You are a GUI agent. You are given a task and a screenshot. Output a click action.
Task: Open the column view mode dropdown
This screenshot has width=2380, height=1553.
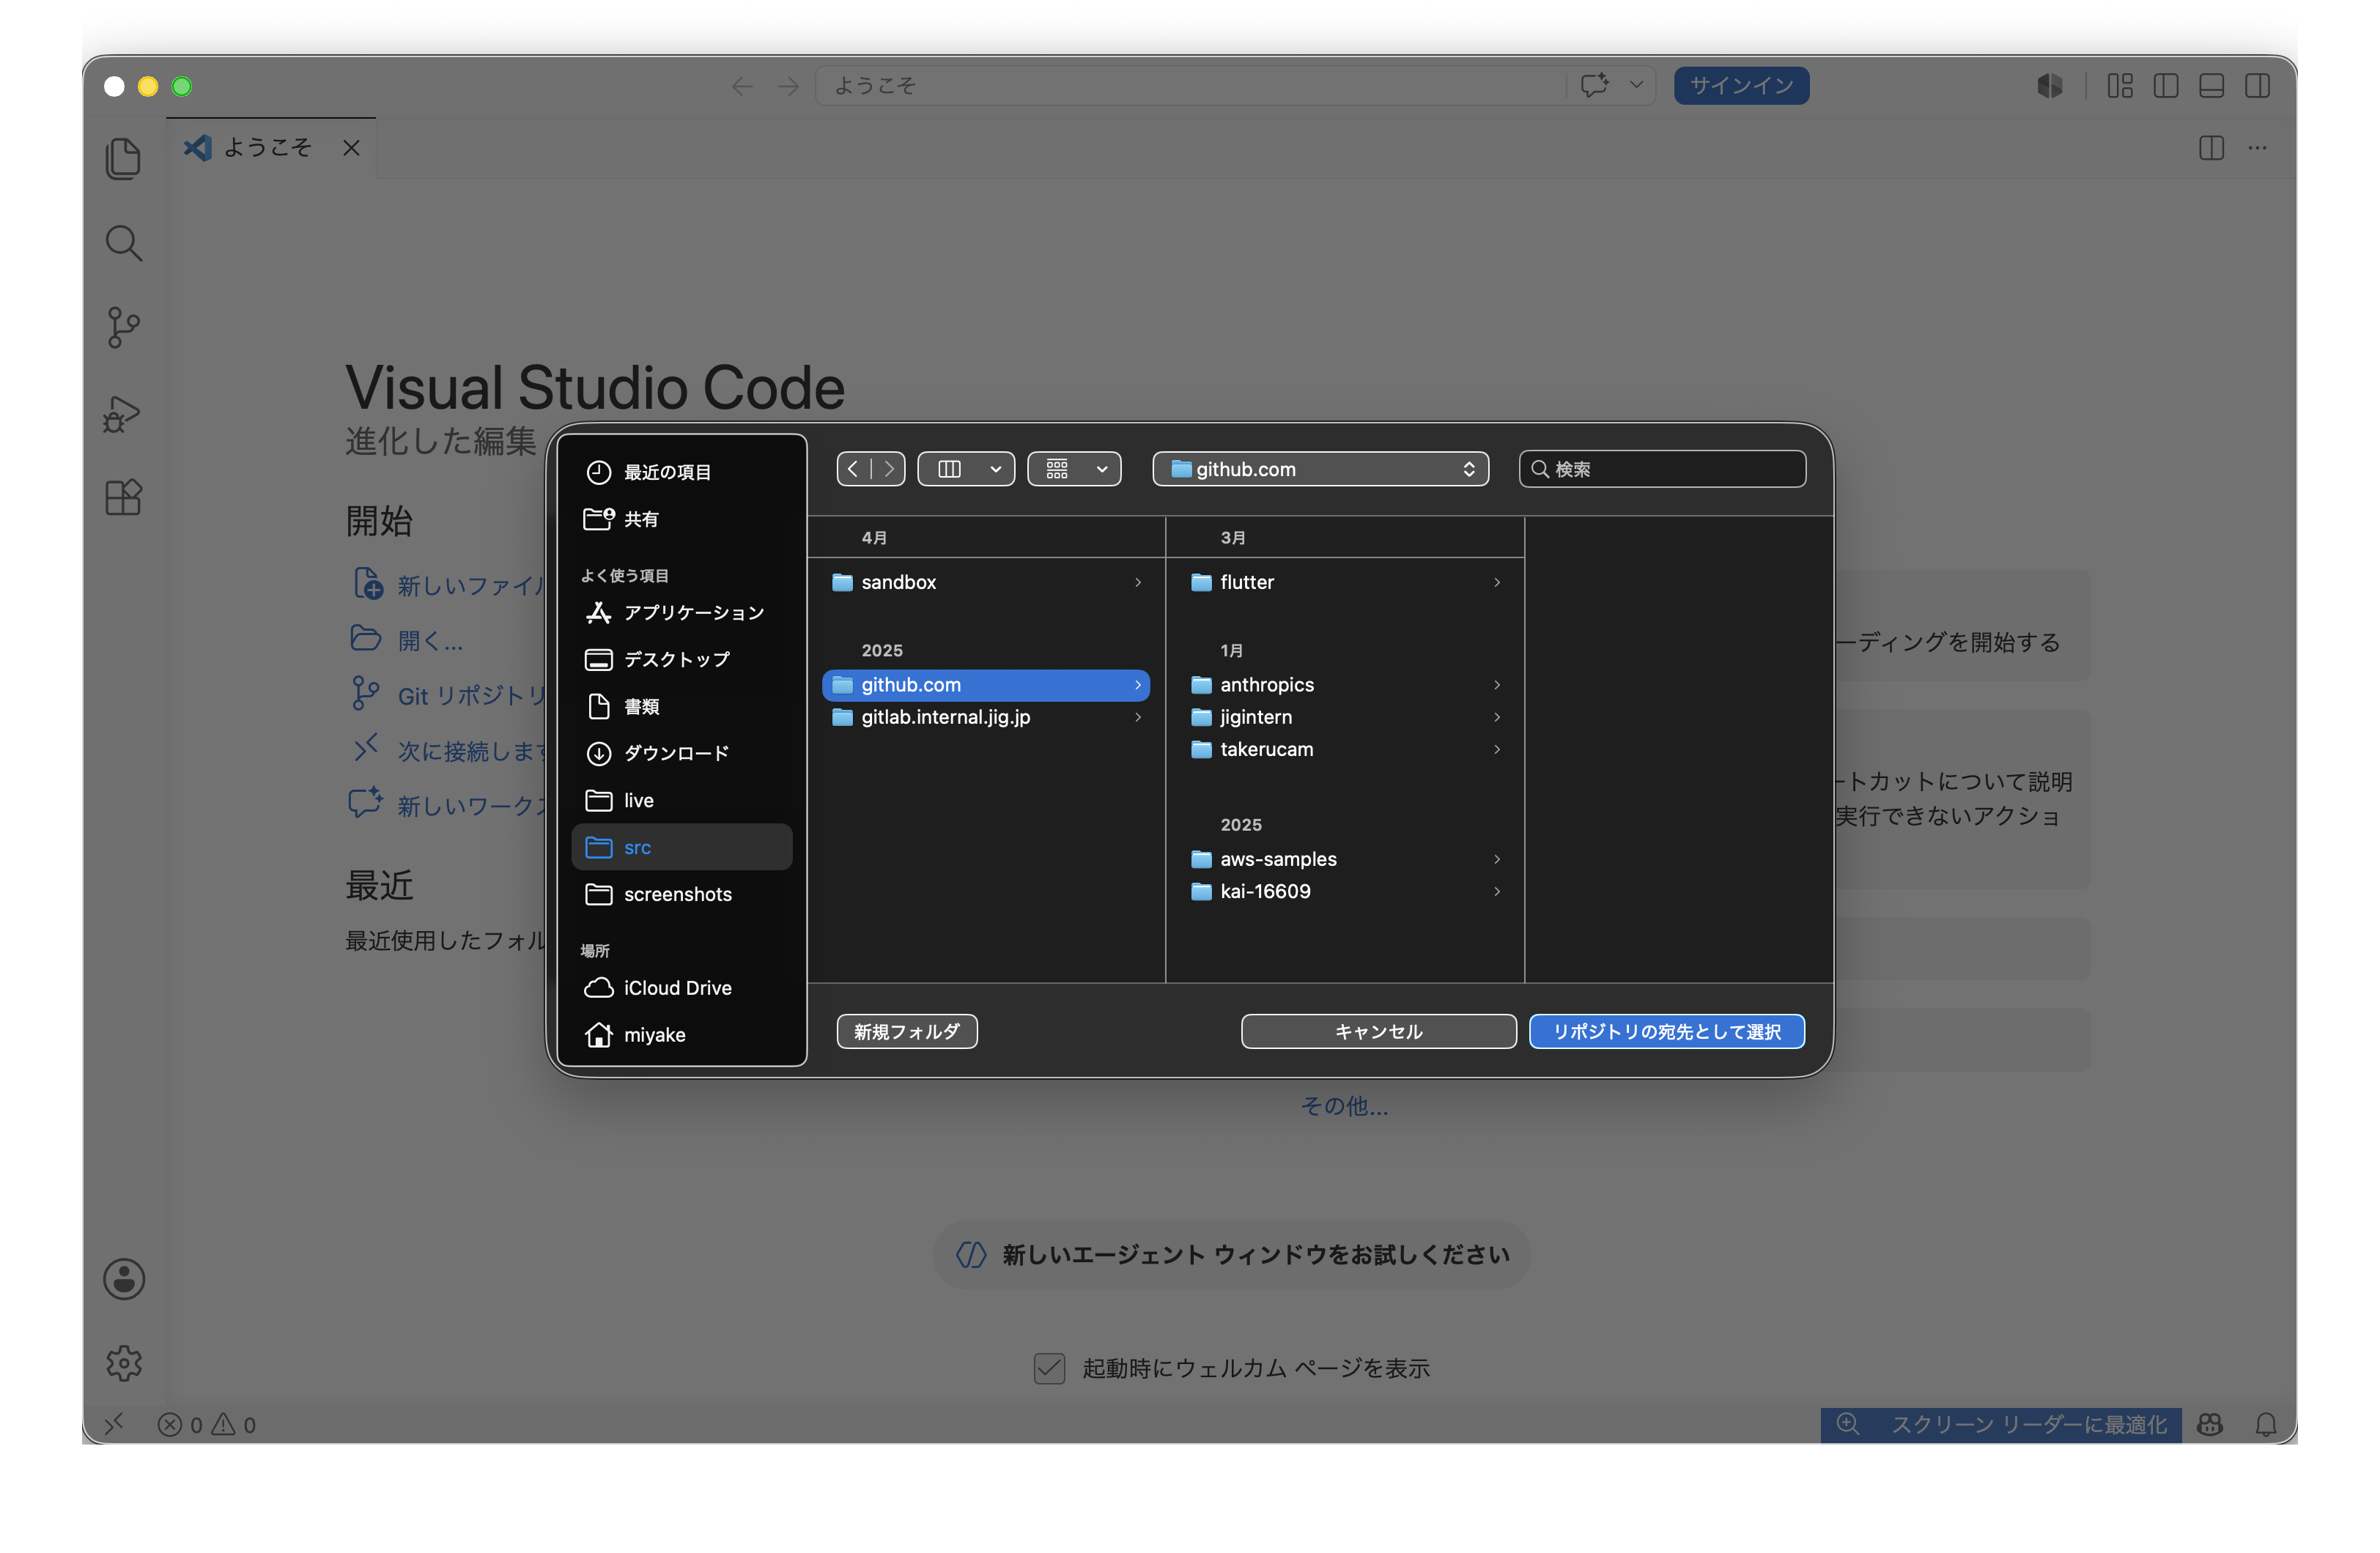(966, 469)
